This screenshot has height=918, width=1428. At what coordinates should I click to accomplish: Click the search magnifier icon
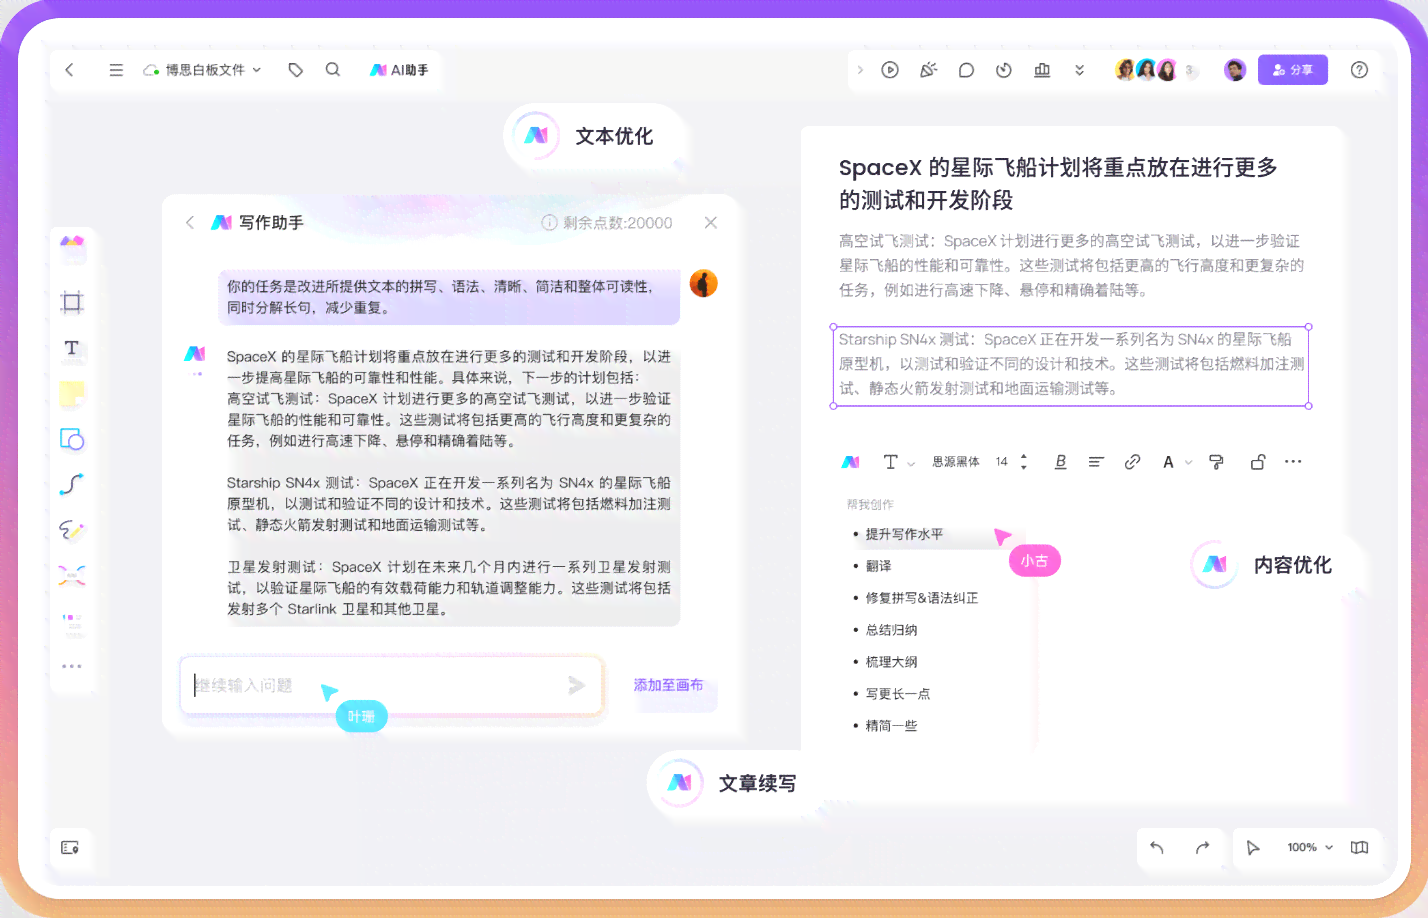click(x=333, y=70)
